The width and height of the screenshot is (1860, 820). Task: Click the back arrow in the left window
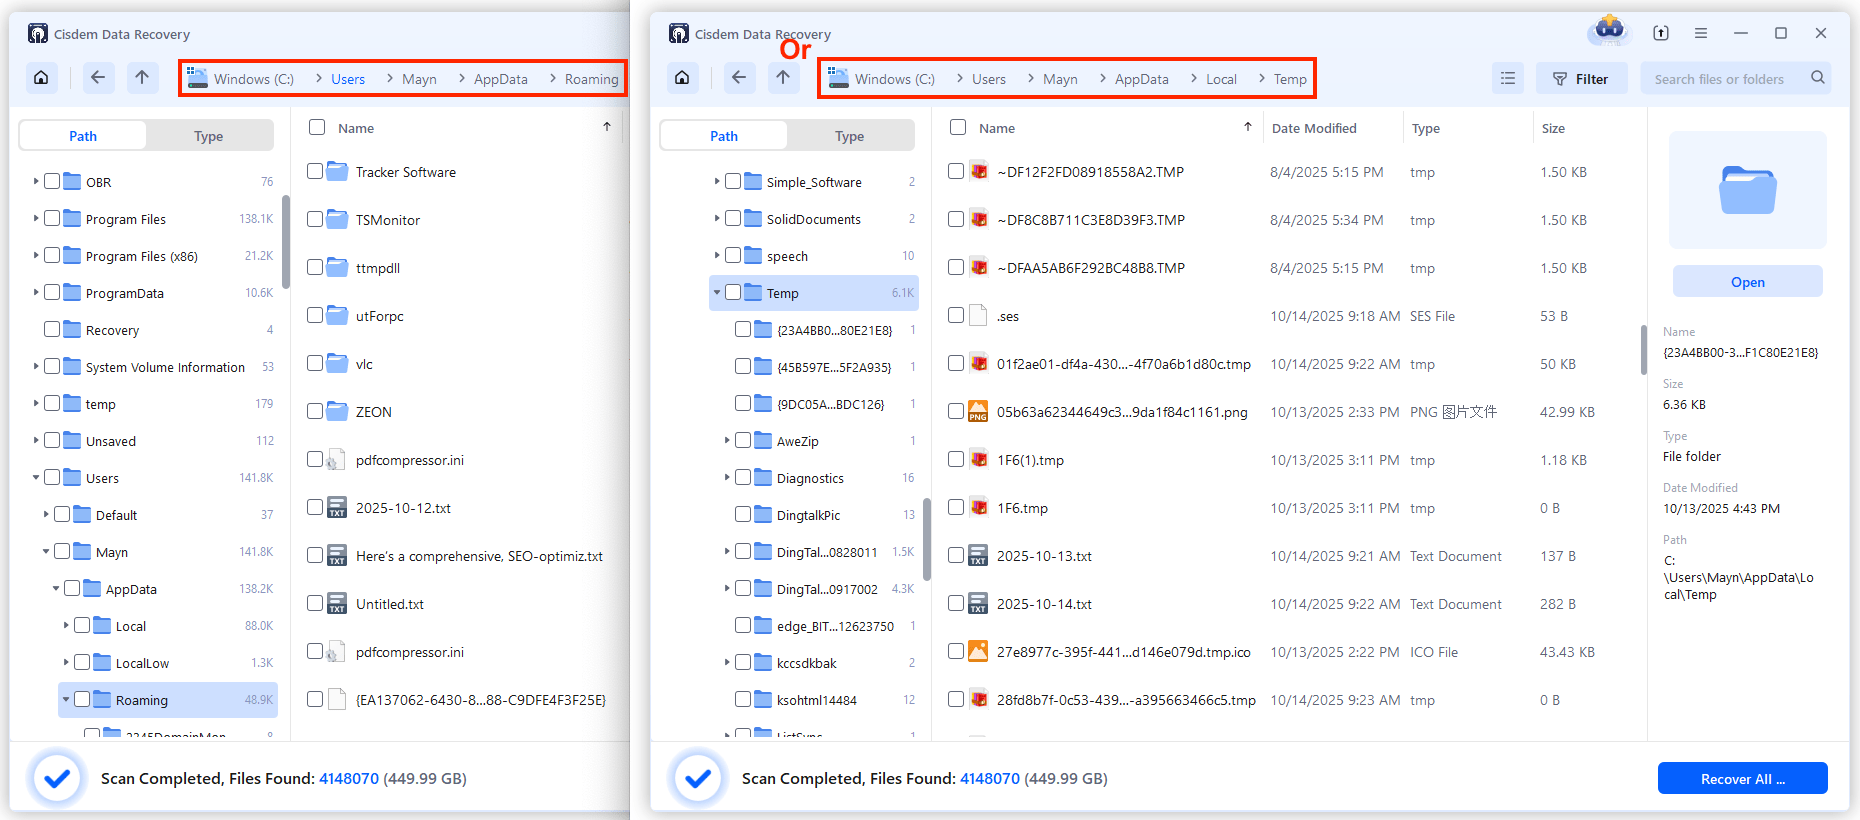coord(98,78)
